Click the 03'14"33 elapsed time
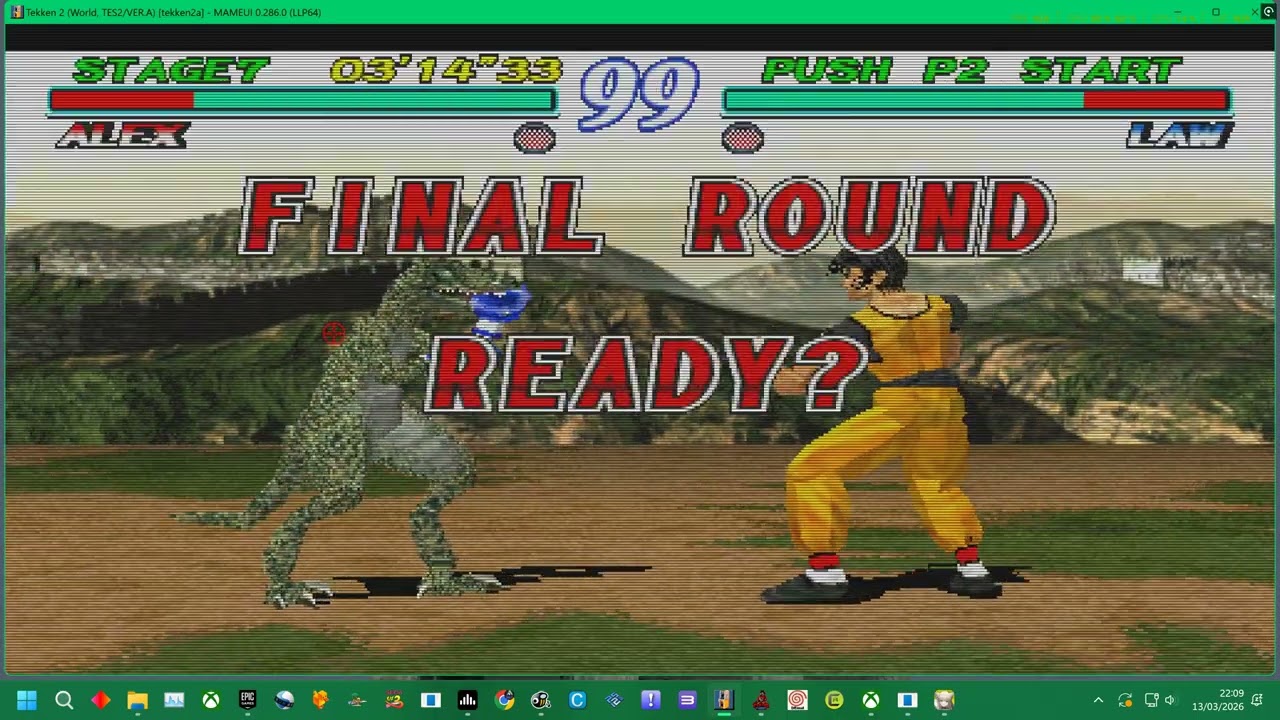The image size is (1280, 720). click(x=446, y=70)
